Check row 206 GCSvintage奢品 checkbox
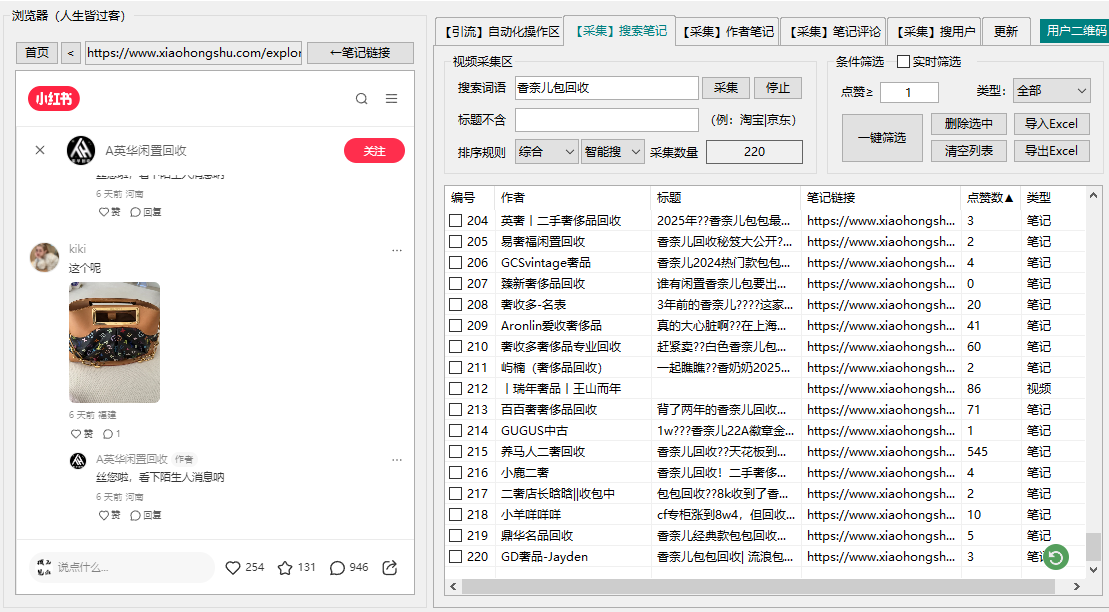1109x612 pixels. point(455,262)
